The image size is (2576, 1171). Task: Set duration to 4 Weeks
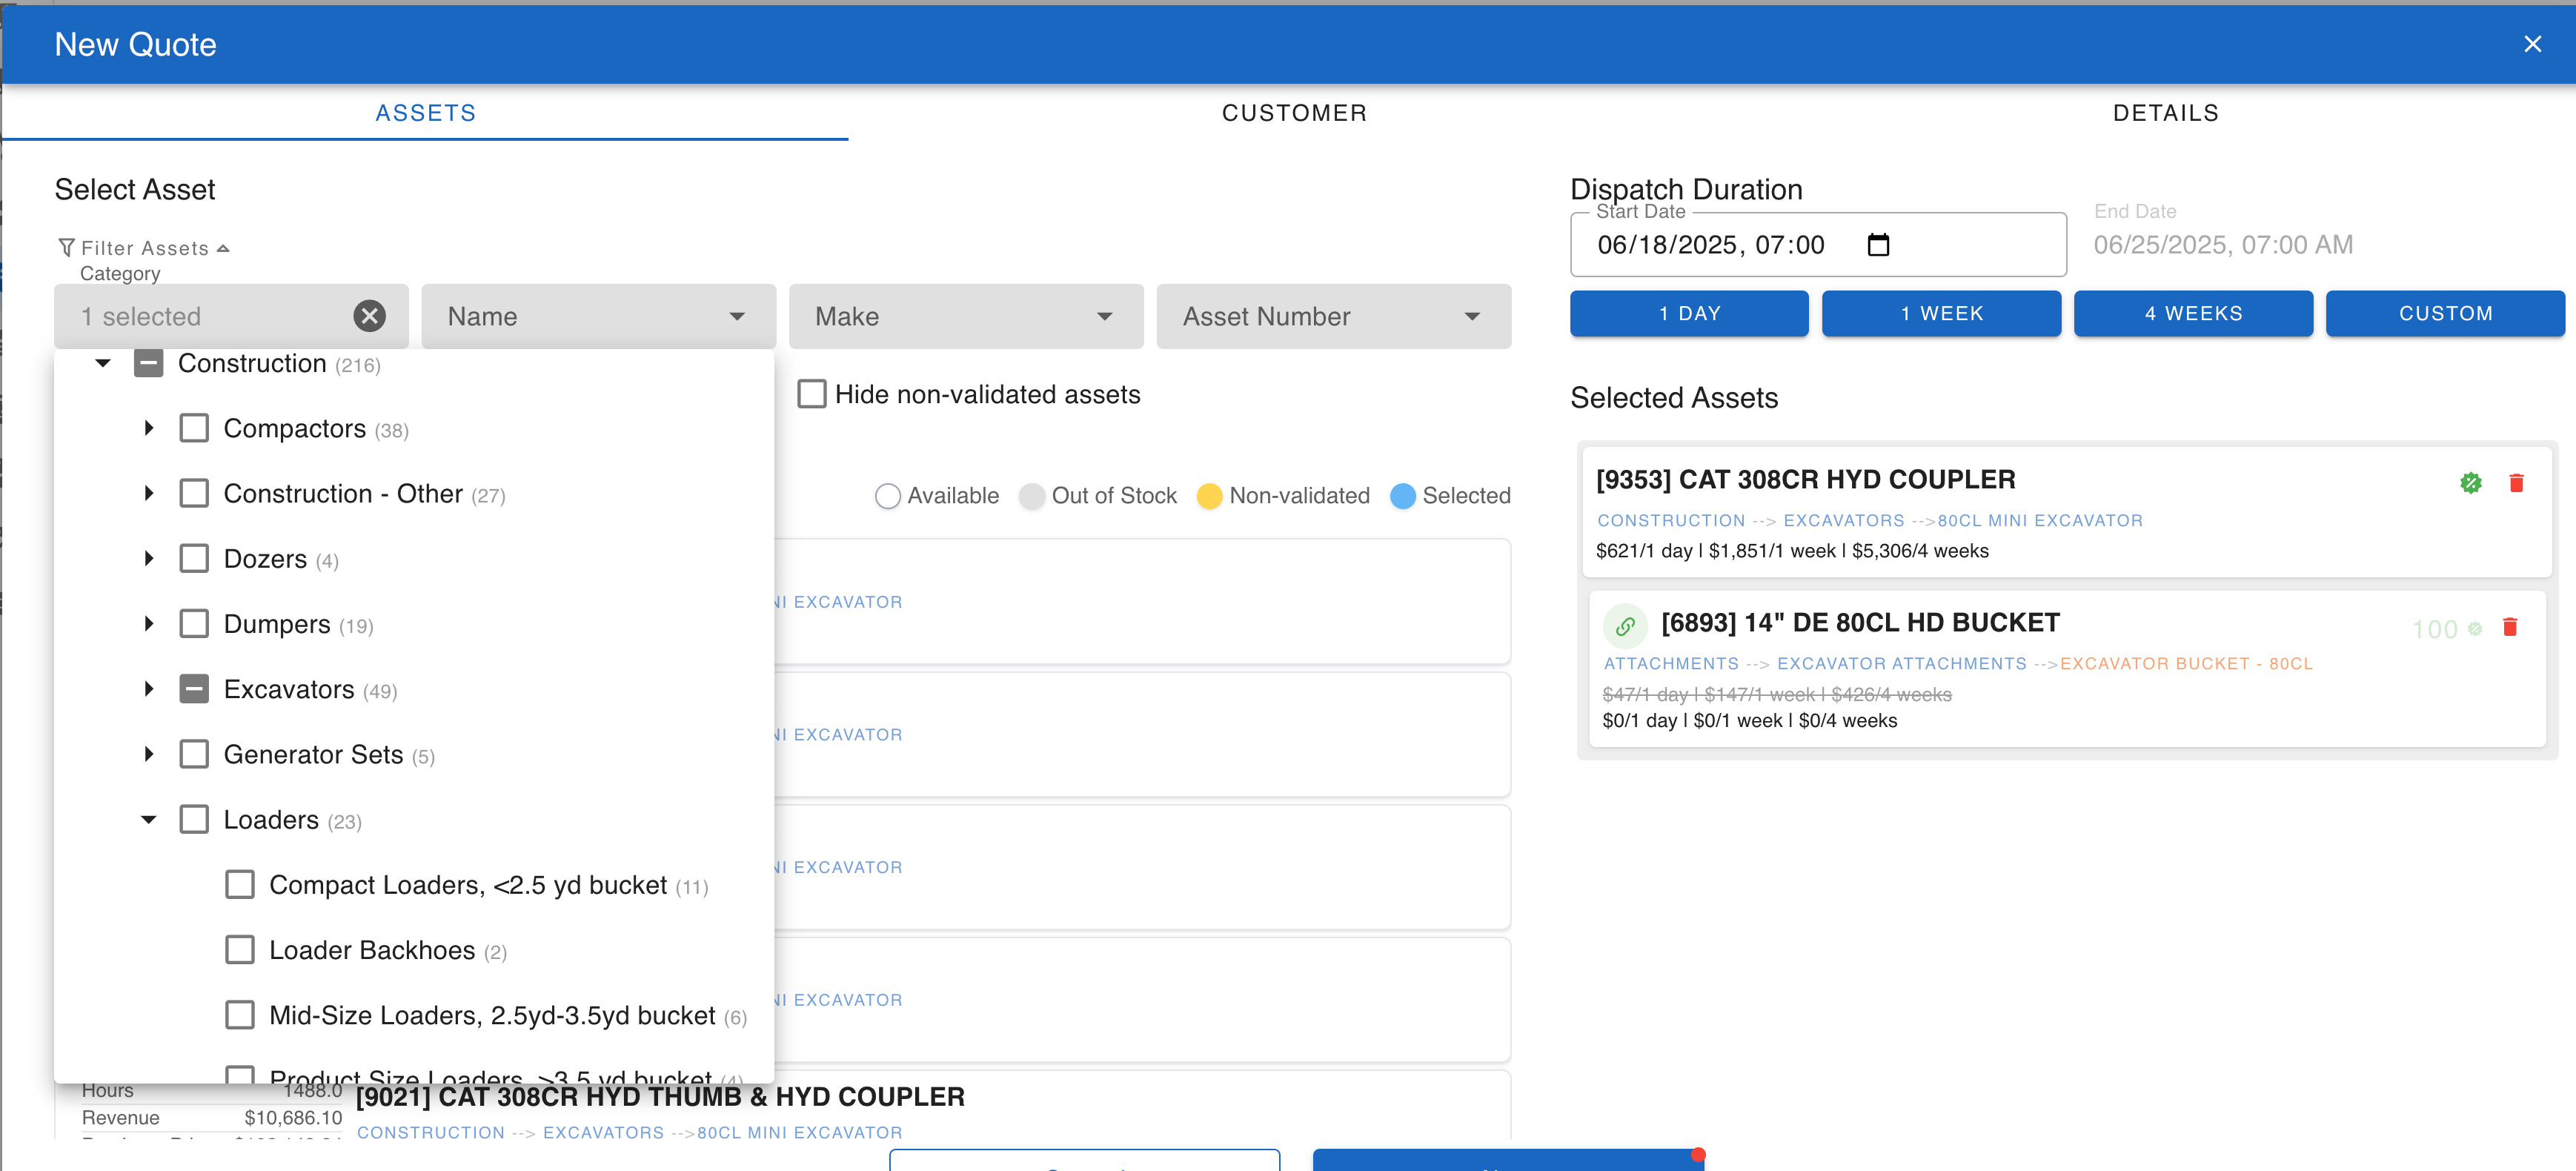point(2192,313)
